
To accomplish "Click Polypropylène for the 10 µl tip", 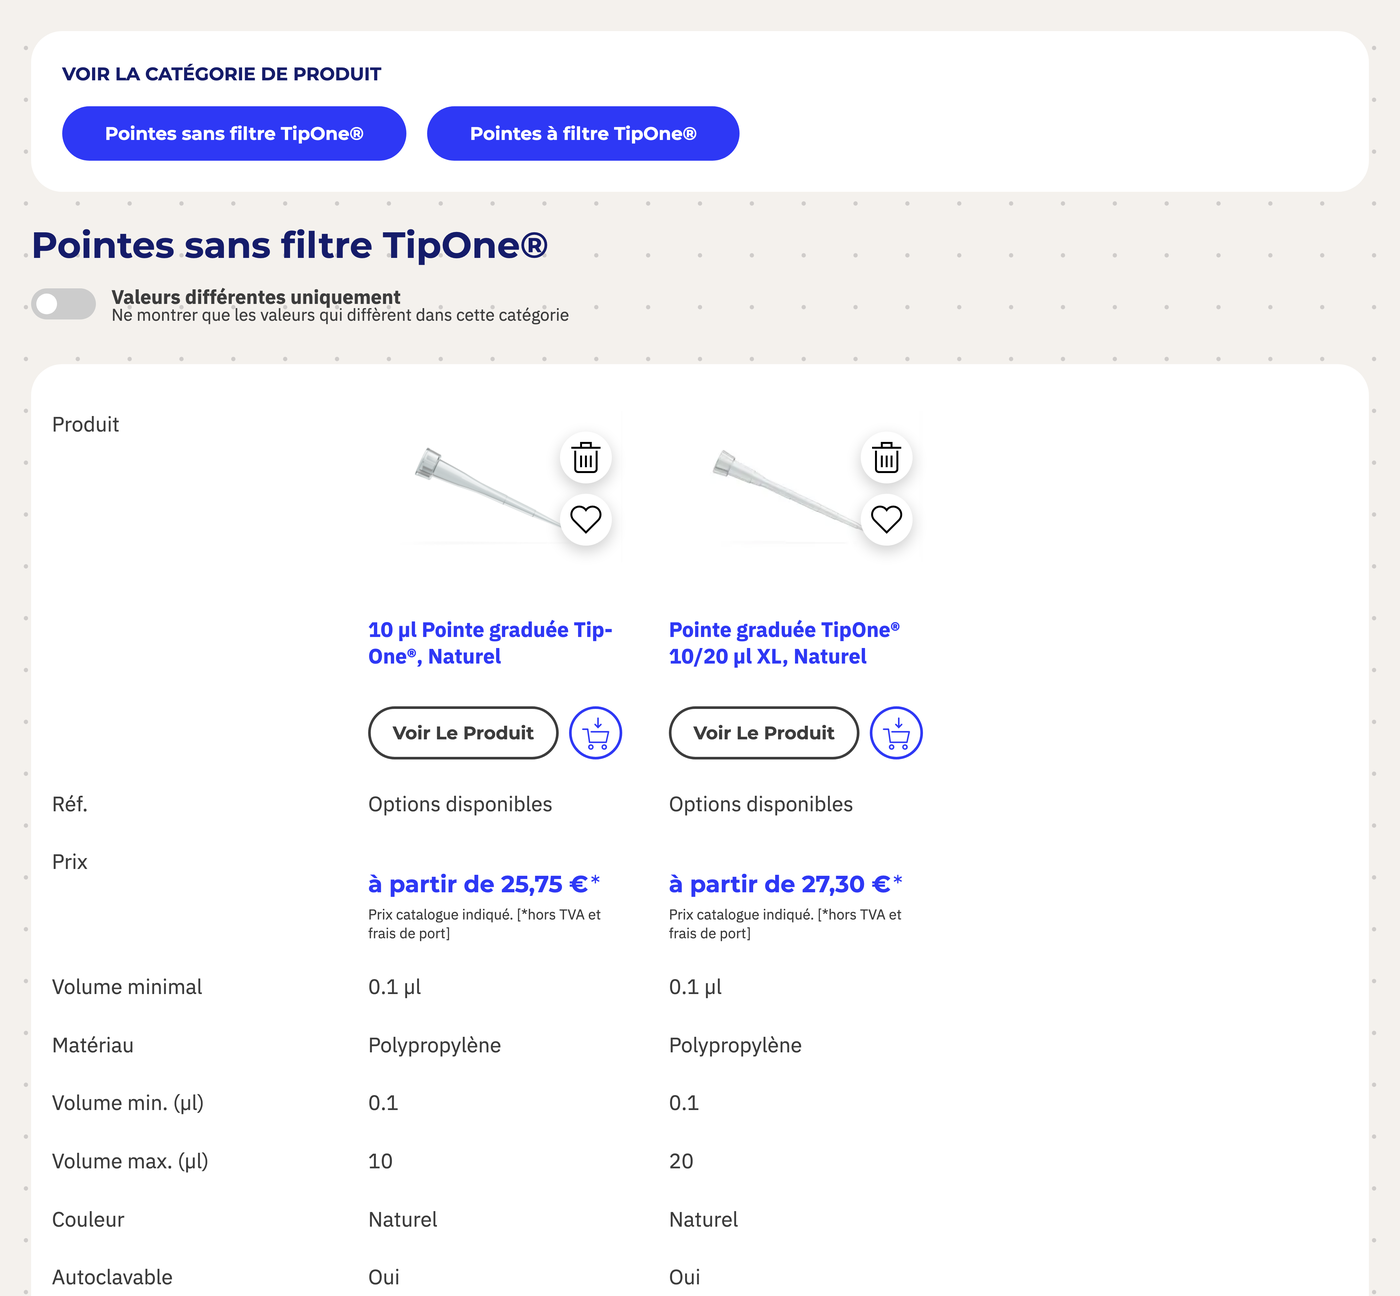I will [x=435, y=1045].
